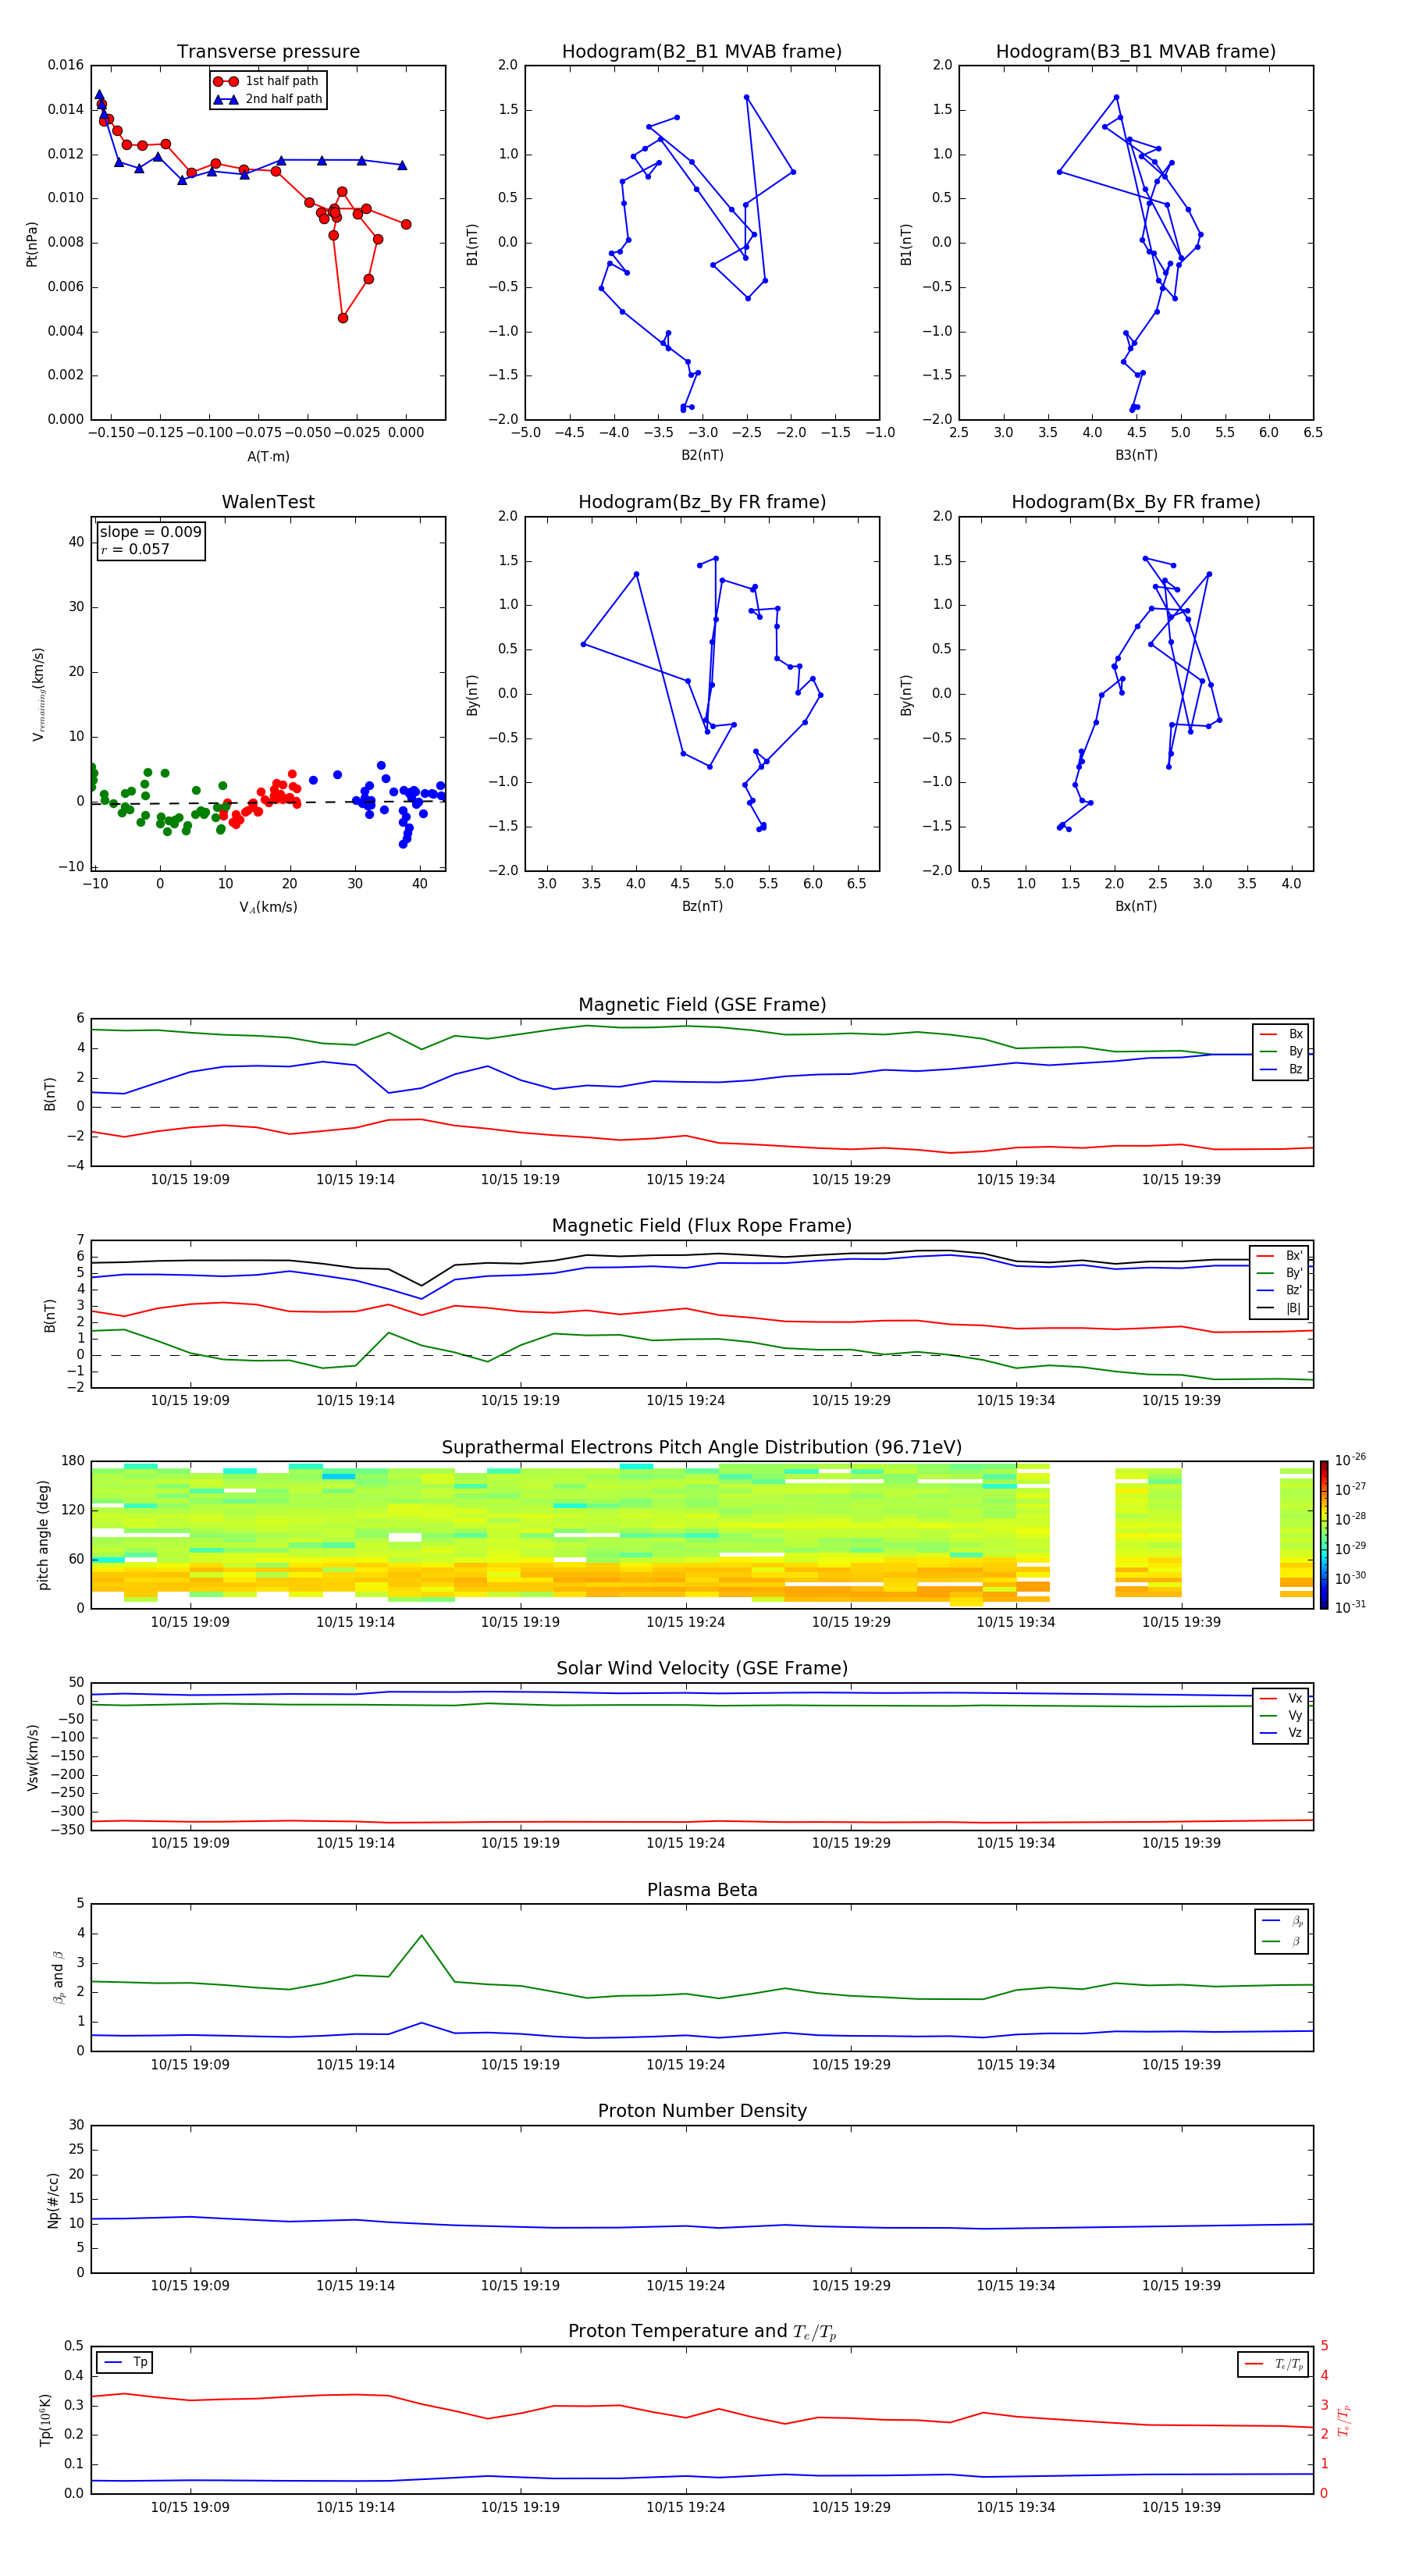Screen dimensions: 1405x2576
Task: Click the Plasma Beta legend box
Action: point(1281,1931)
